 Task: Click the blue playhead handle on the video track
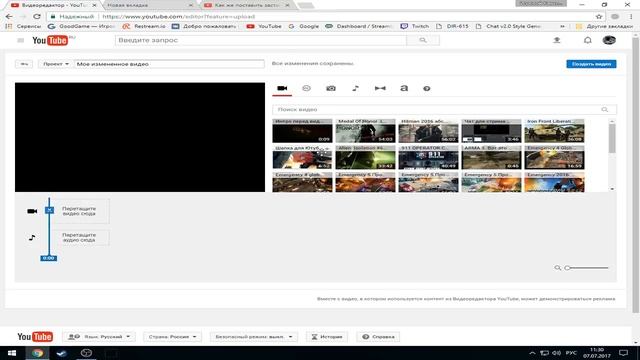tap(49, 210)
